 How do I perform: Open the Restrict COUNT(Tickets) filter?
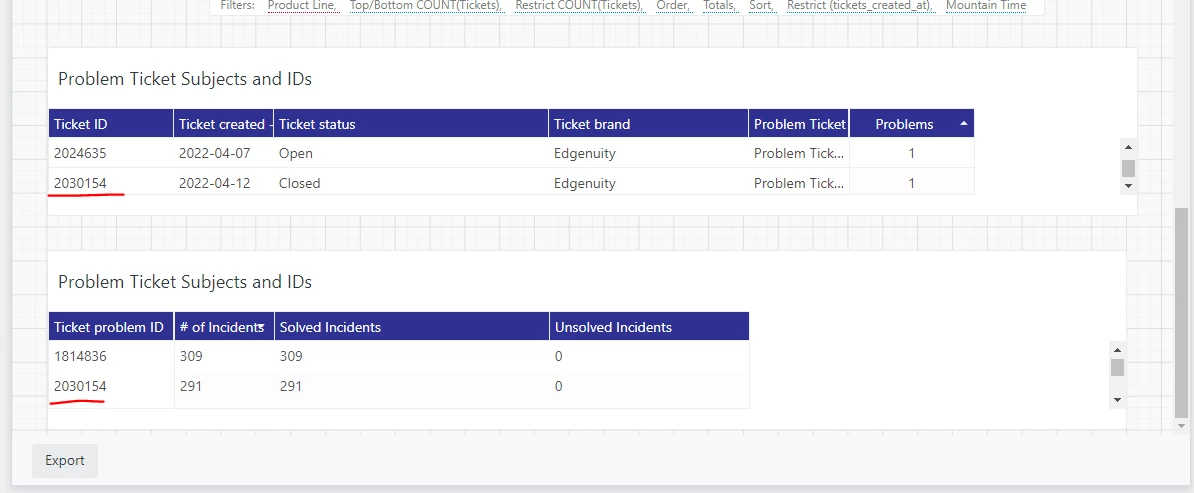pyautogui.click(x=579, y=5)
